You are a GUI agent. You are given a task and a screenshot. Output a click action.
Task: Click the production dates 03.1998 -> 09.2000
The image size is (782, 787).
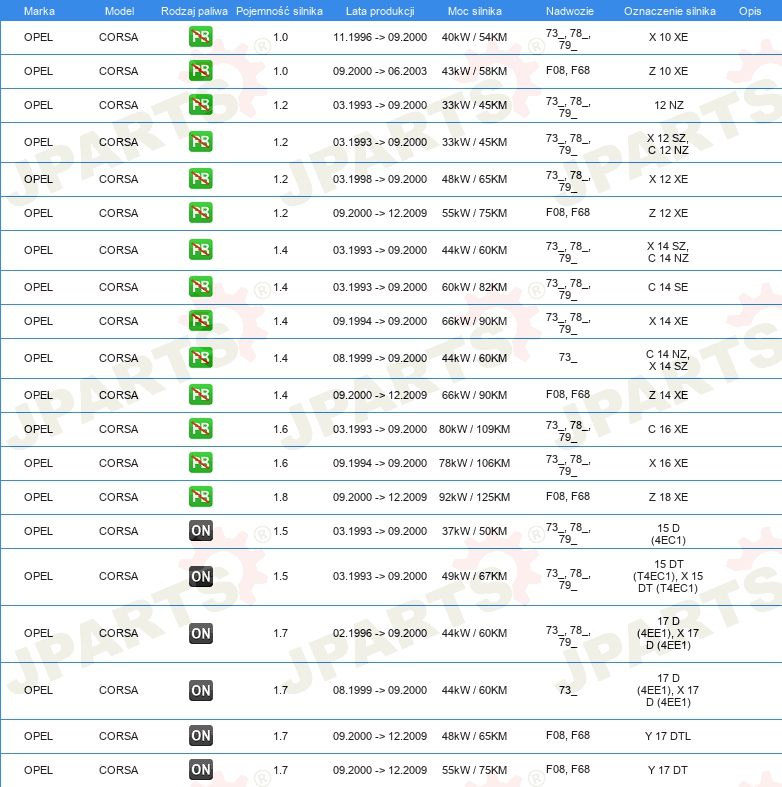click(380, 179)
